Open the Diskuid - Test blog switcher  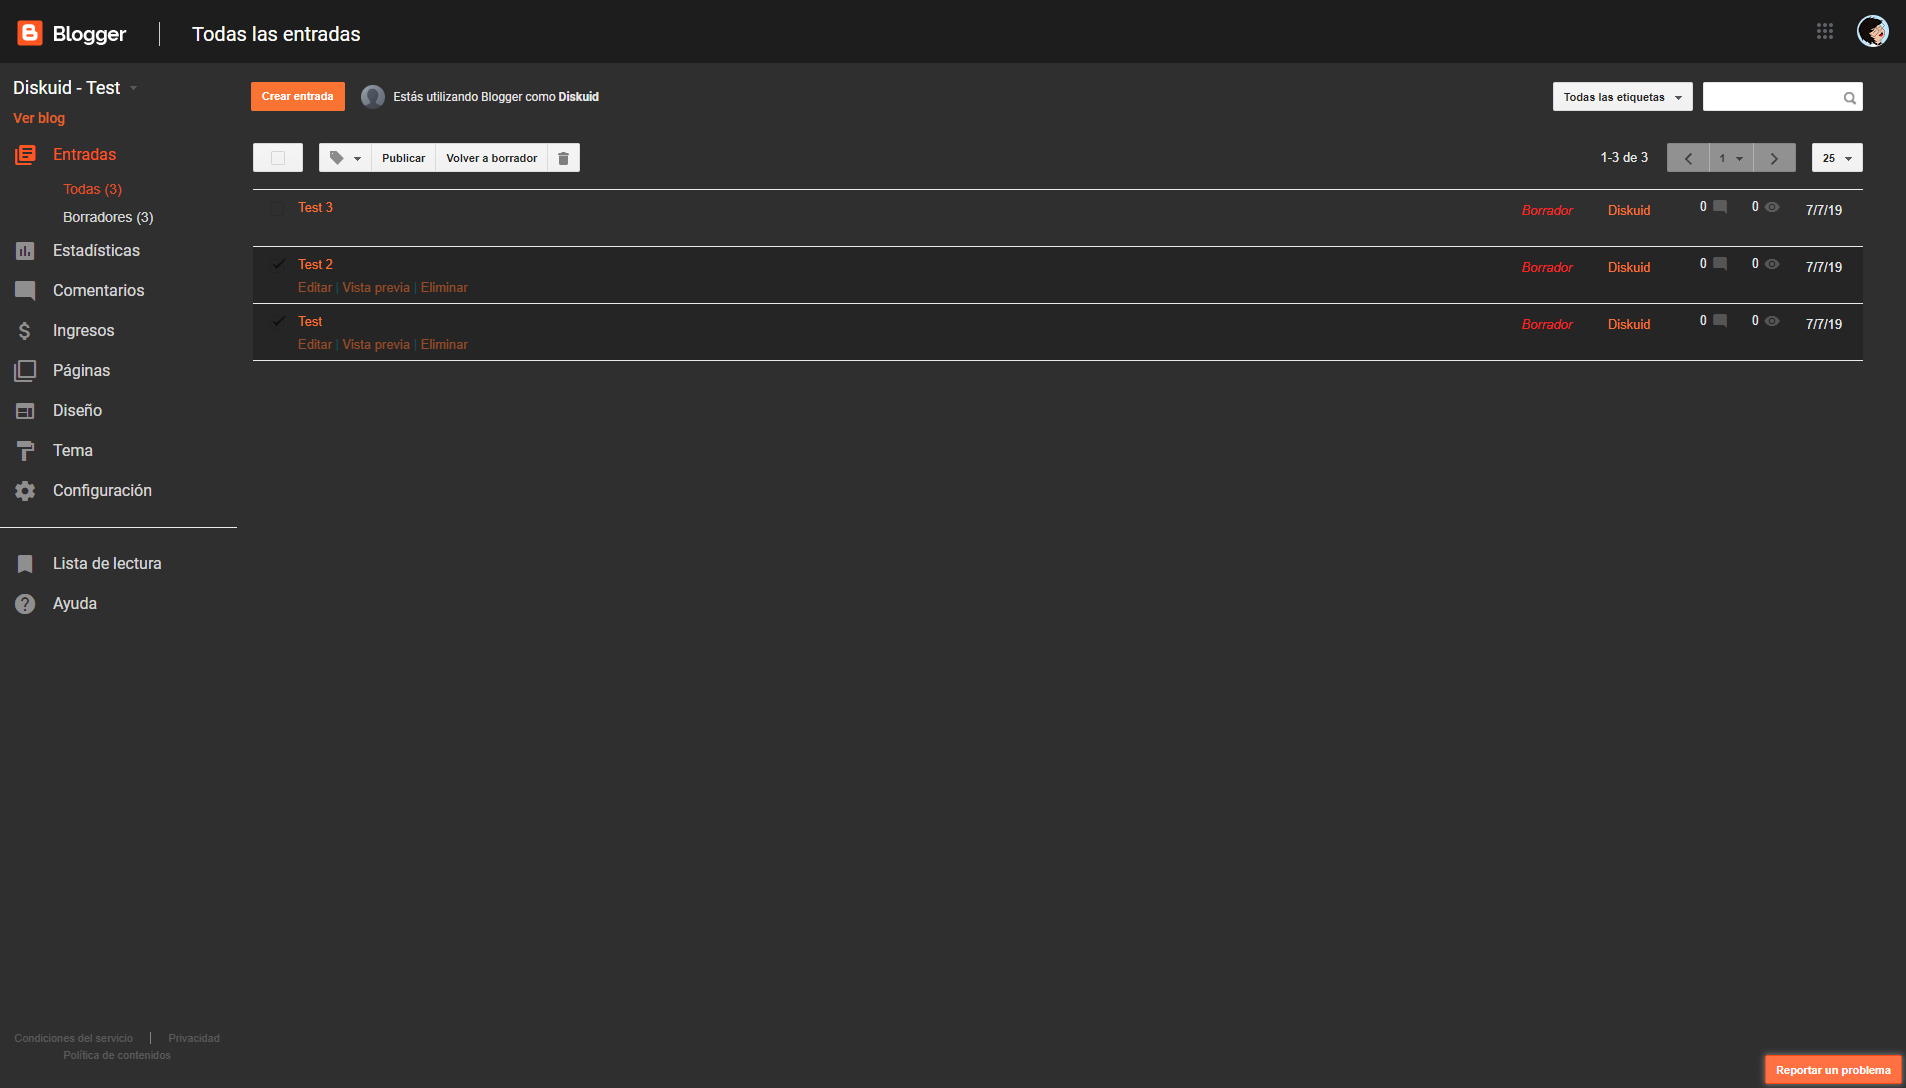(x=75, y=87)
